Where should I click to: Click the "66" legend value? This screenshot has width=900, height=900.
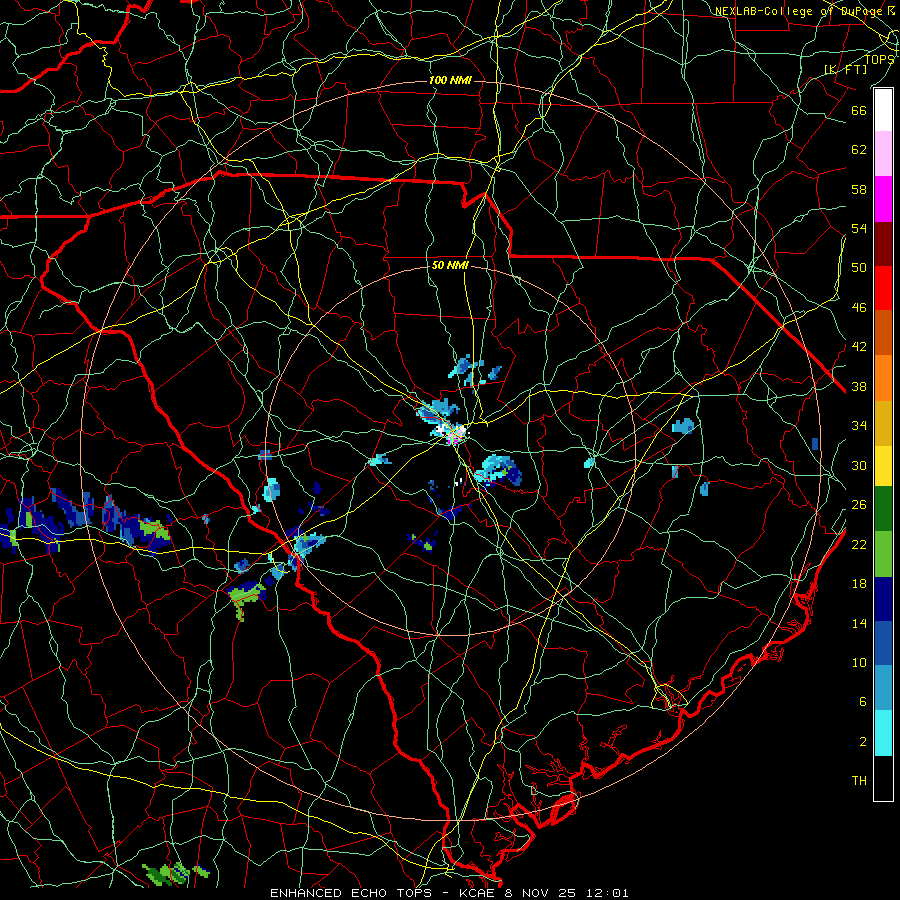point(859,110)
